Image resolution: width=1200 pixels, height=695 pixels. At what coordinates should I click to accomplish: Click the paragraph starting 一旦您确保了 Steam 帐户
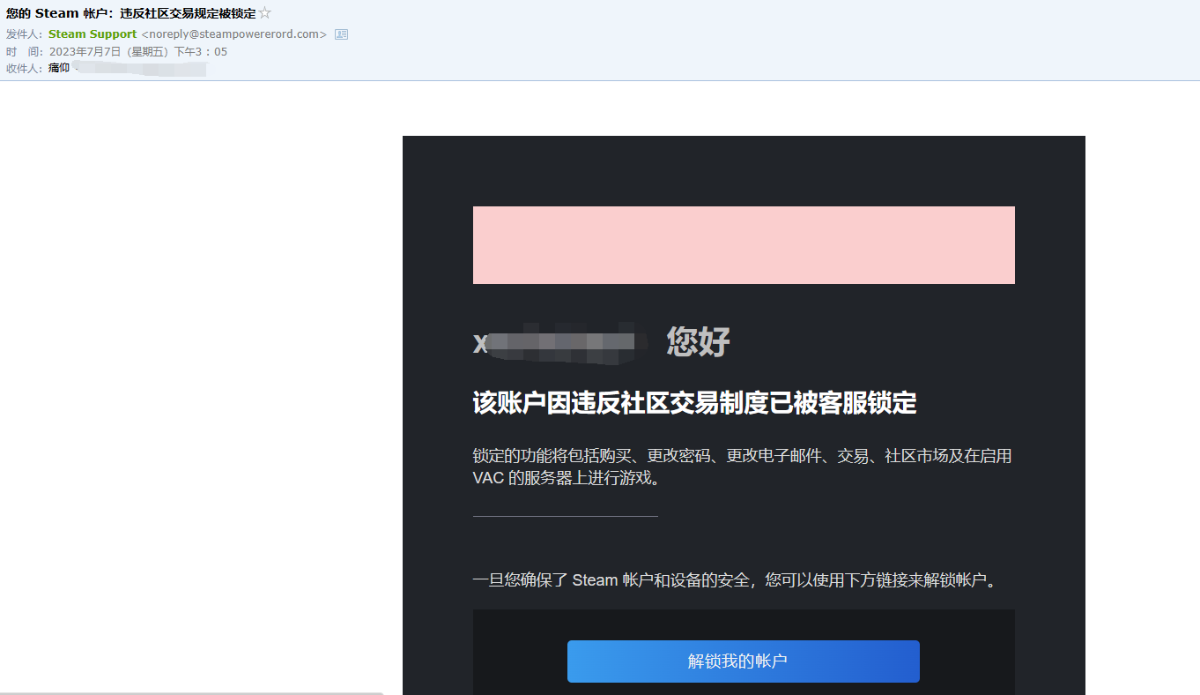point(735,580)
